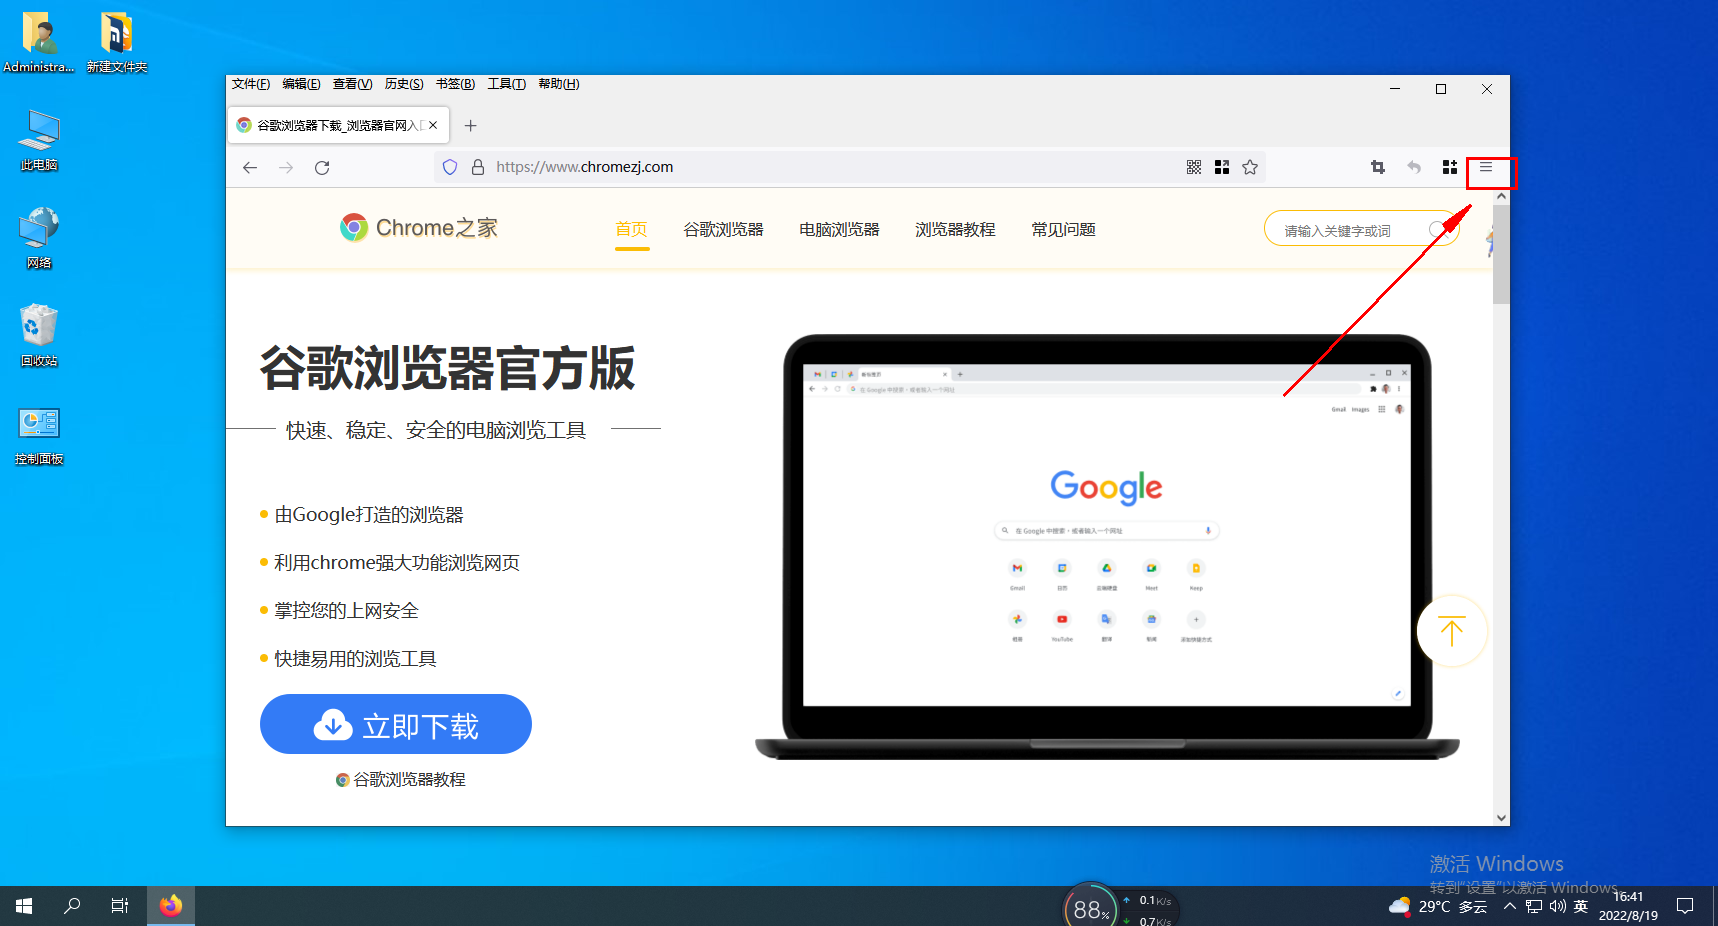This screenshot has width=1718, height=926.
Task: Open Task View from taskbar
Action: pos(120,906)
